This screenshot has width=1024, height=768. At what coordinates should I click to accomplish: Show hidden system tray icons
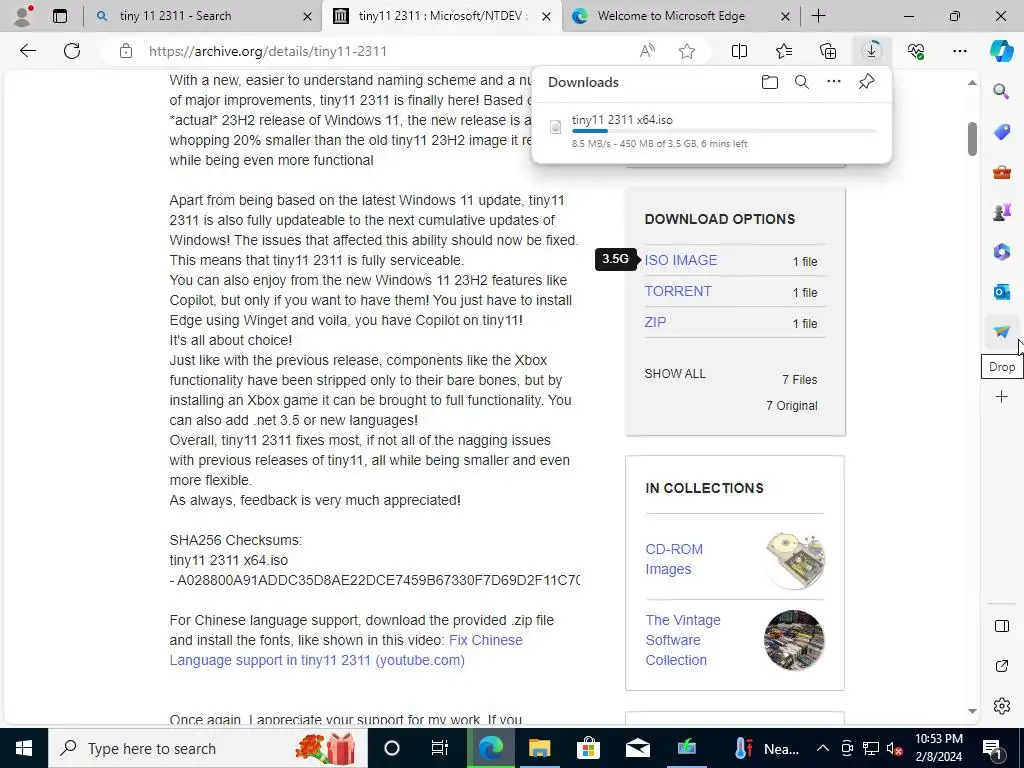coord(823,748)
